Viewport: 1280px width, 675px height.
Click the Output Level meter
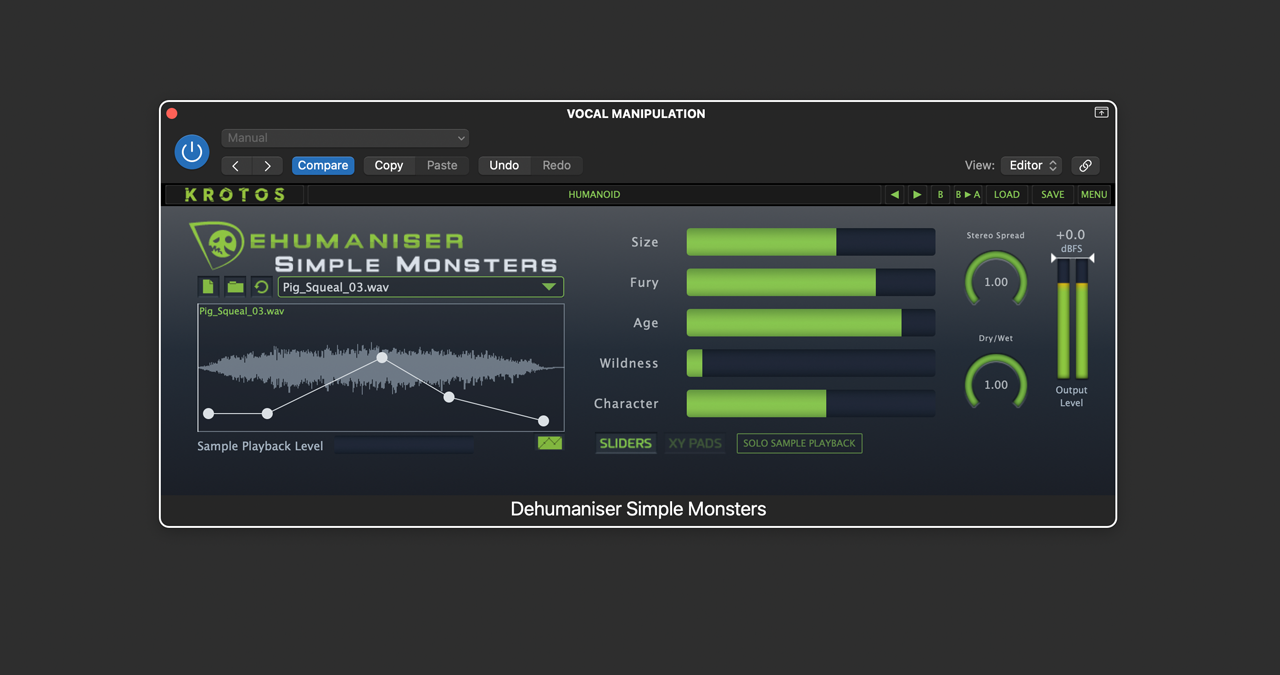tap(1072, 318)
